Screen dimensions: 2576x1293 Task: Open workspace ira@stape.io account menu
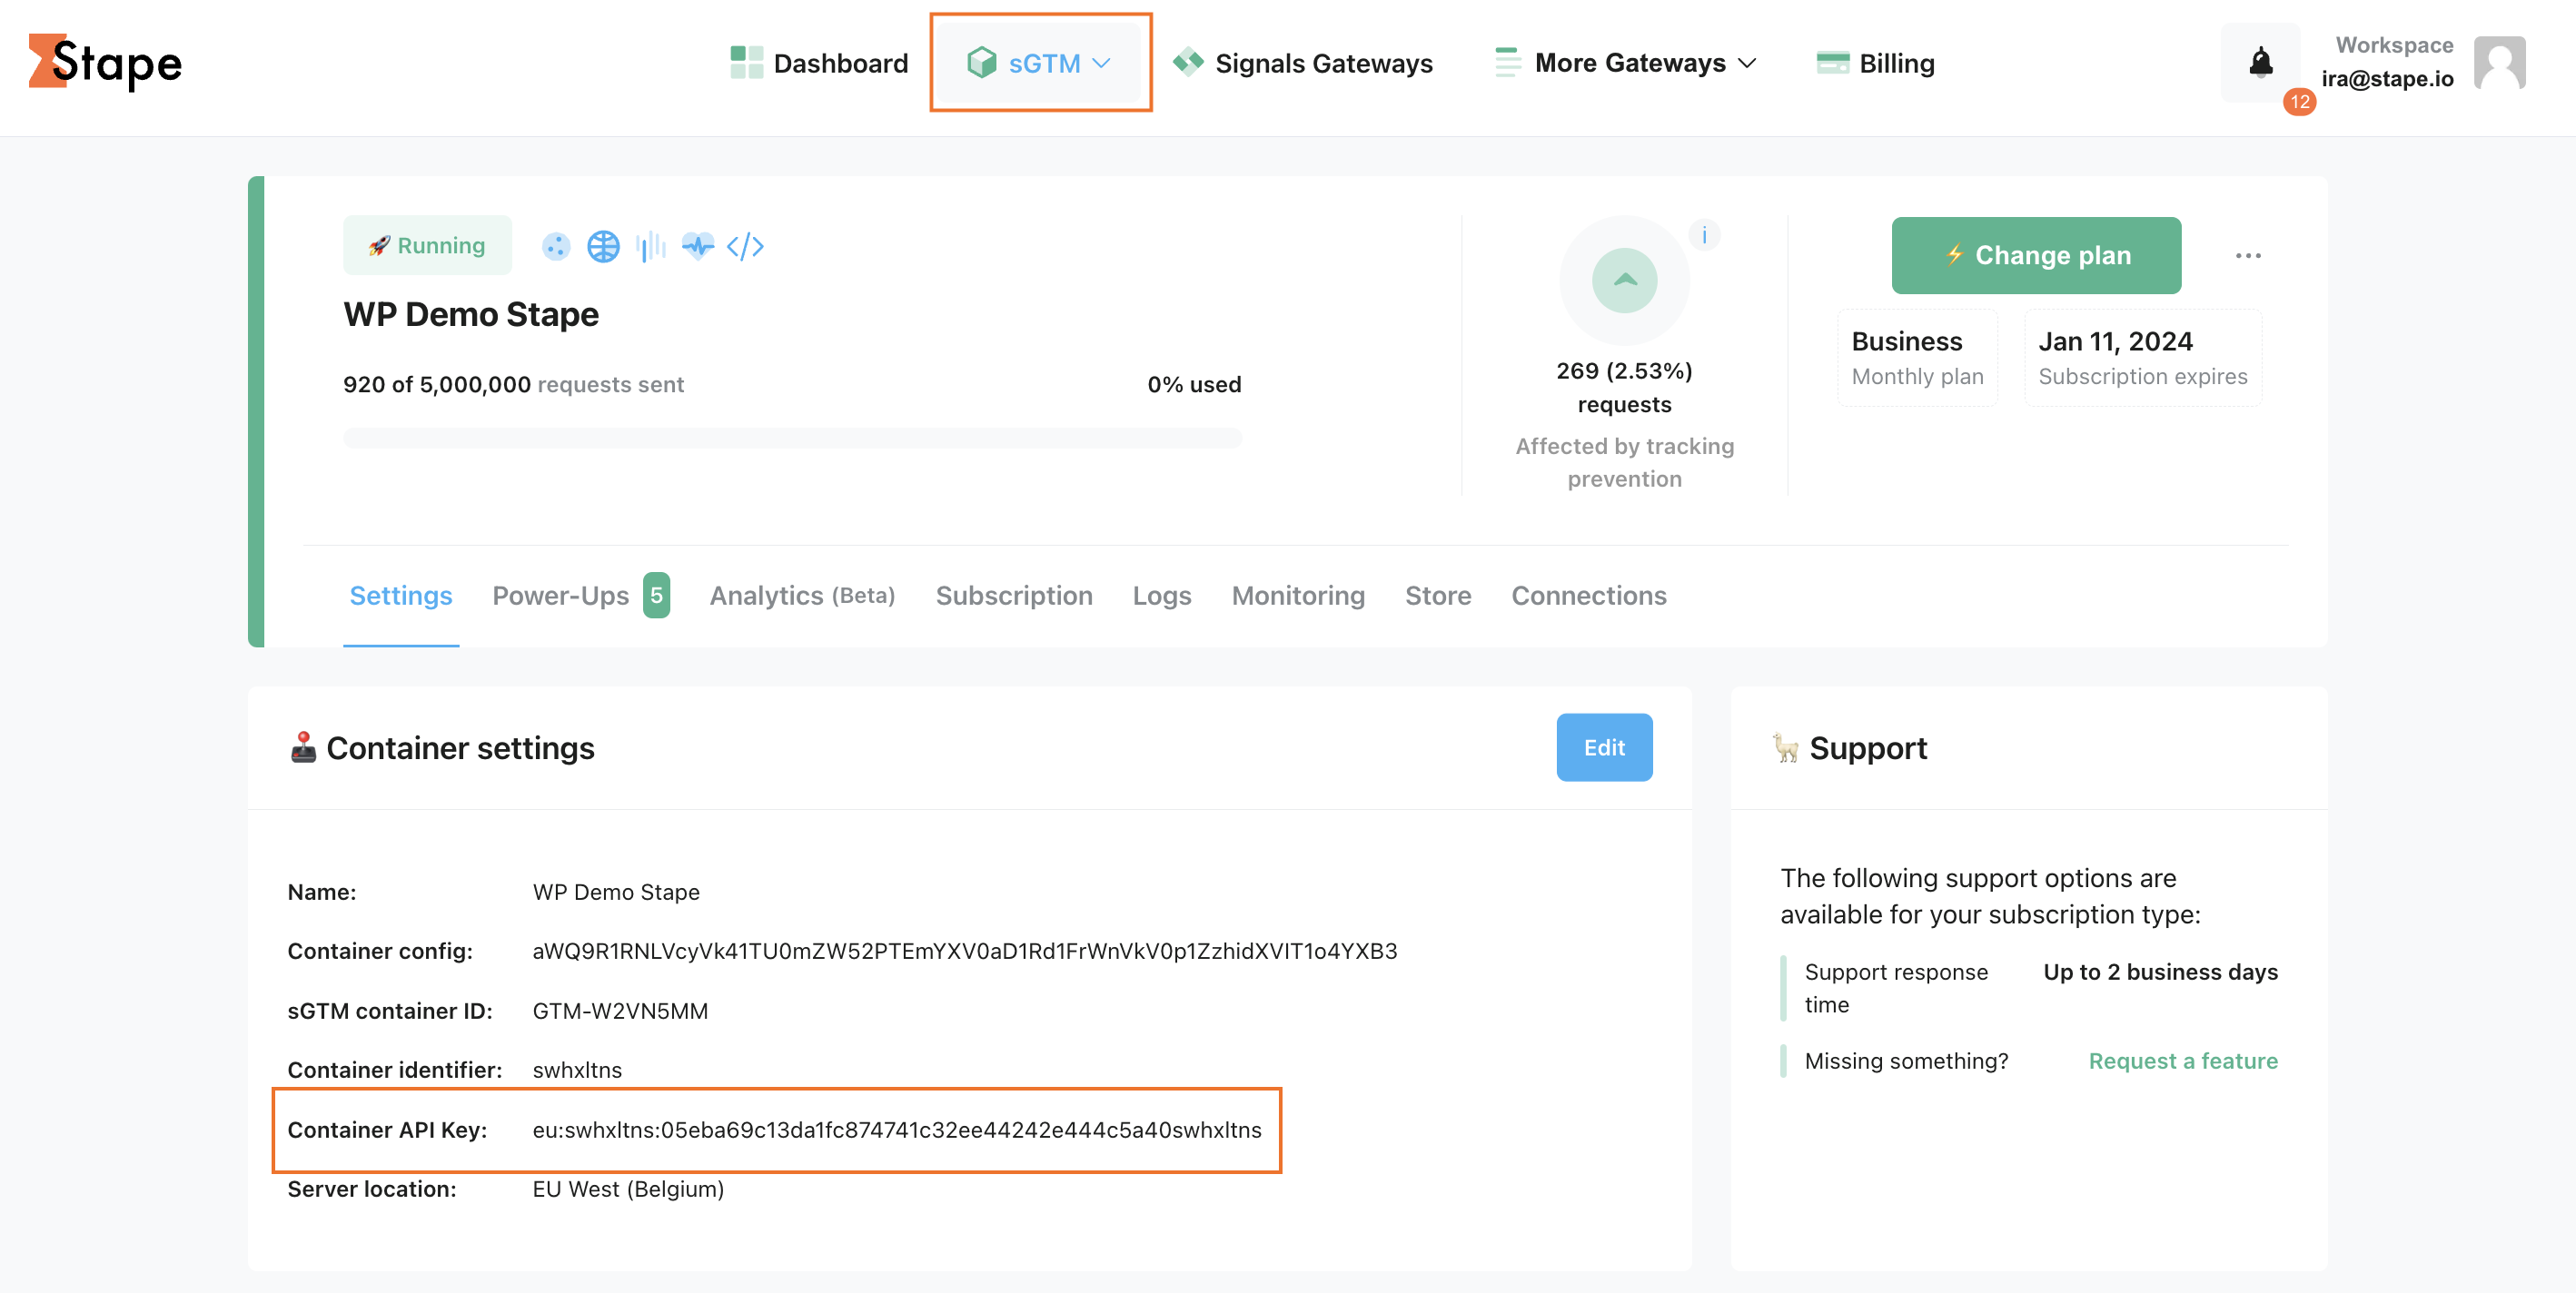coord(2387,62)
